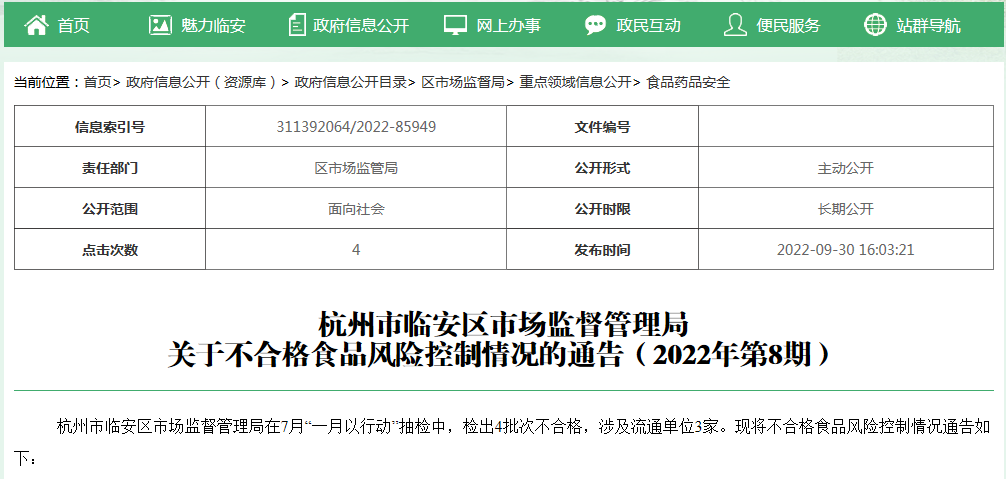Follow breadcrumb link 政府信息公开（资源库）
1006x479 pixels.
(201, 82)
